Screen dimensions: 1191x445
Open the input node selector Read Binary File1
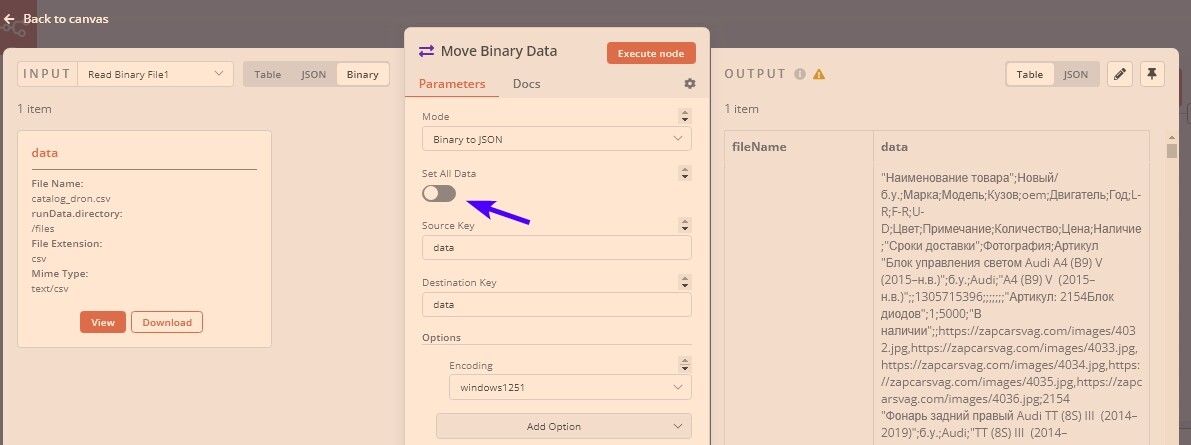point(156,74)
